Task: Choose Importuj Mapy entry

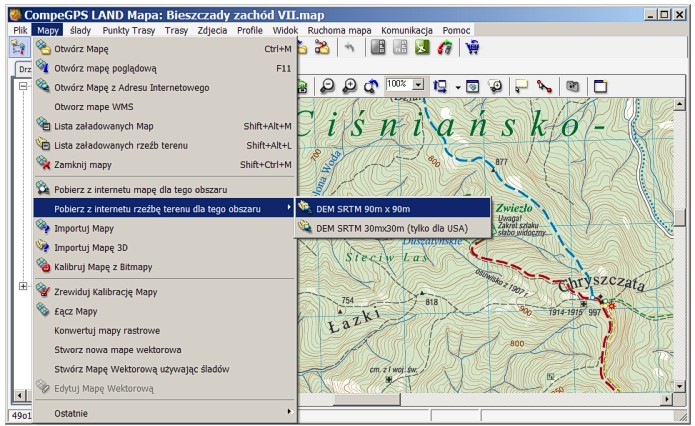Action: pyautogui.click(x=164, y=228)
